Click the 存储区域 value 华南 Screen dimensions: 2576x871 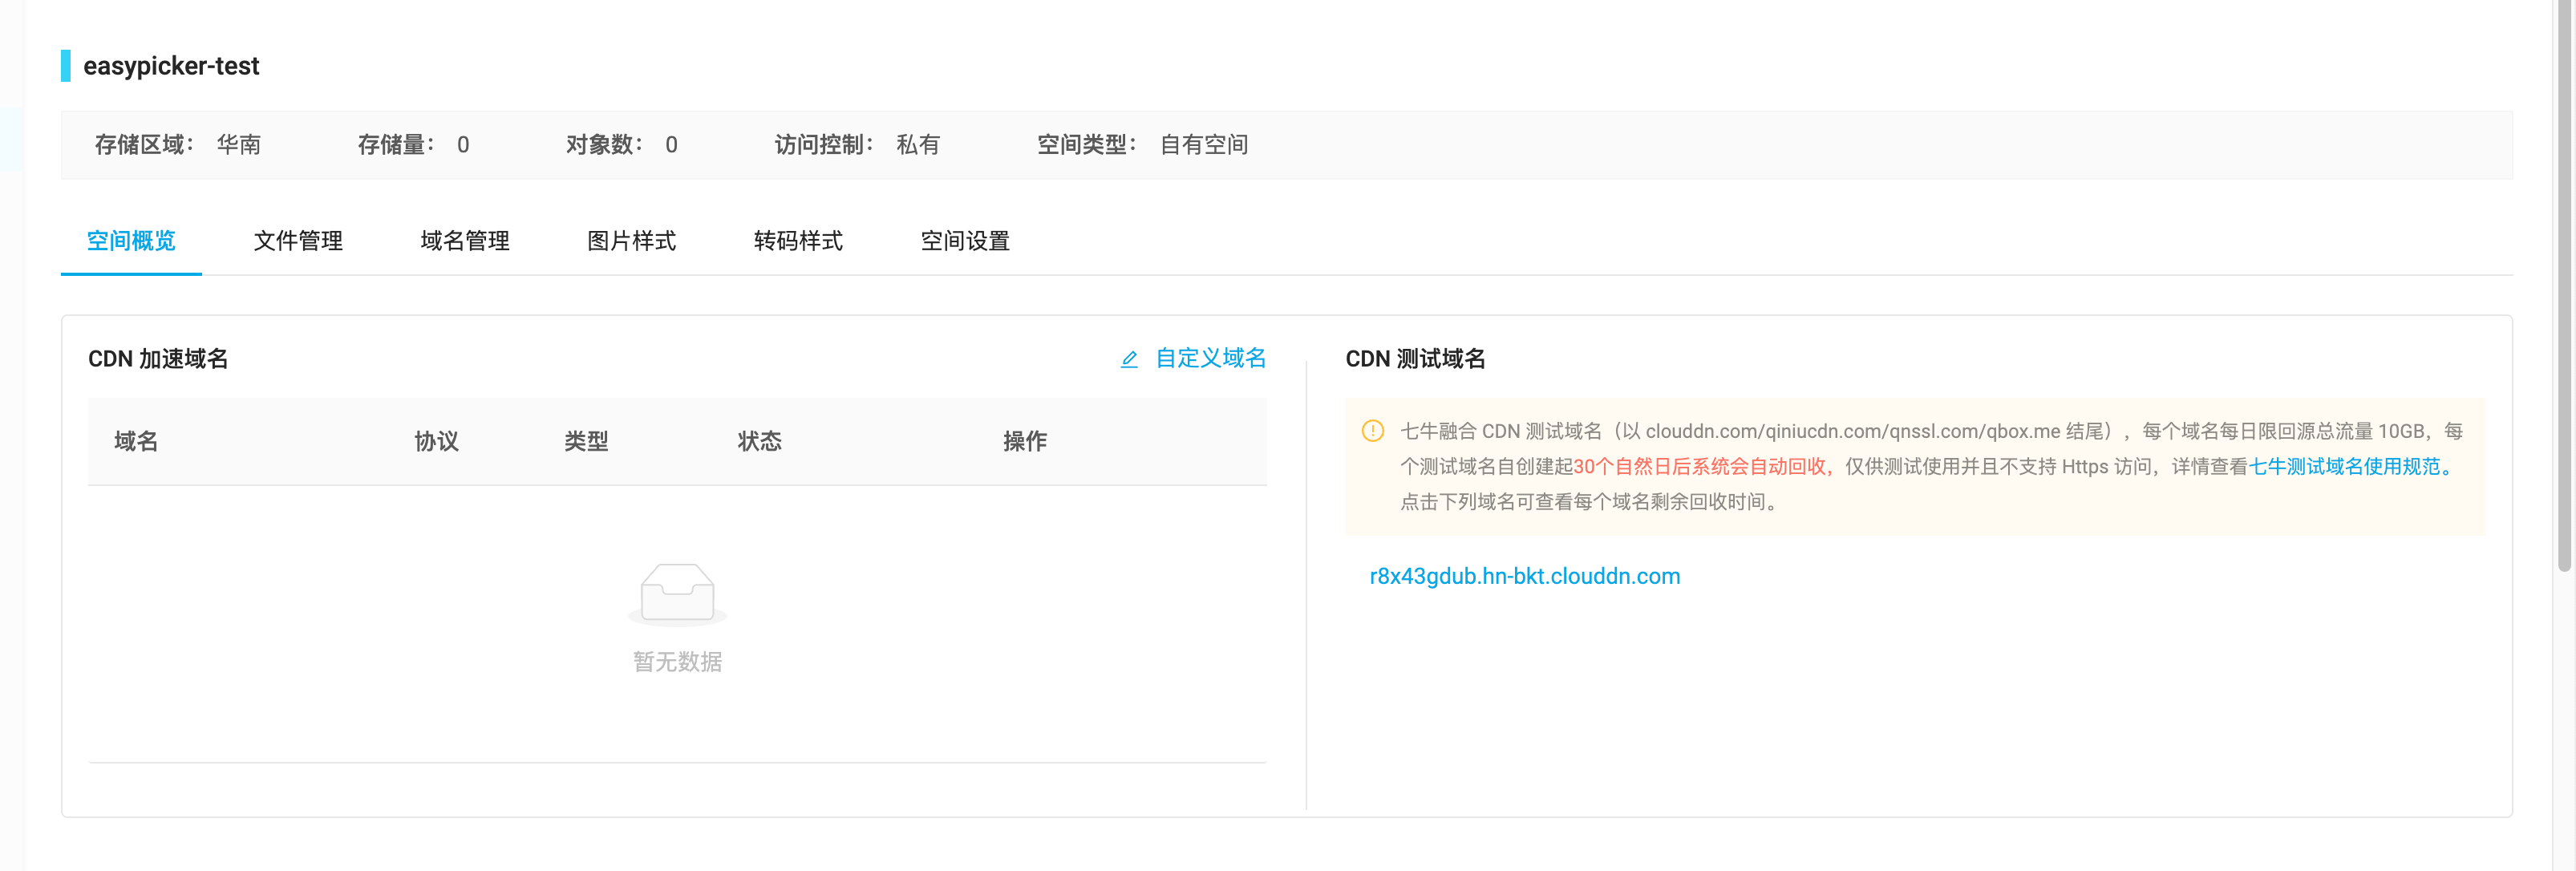pyautogui.click(x=239, y=145)
